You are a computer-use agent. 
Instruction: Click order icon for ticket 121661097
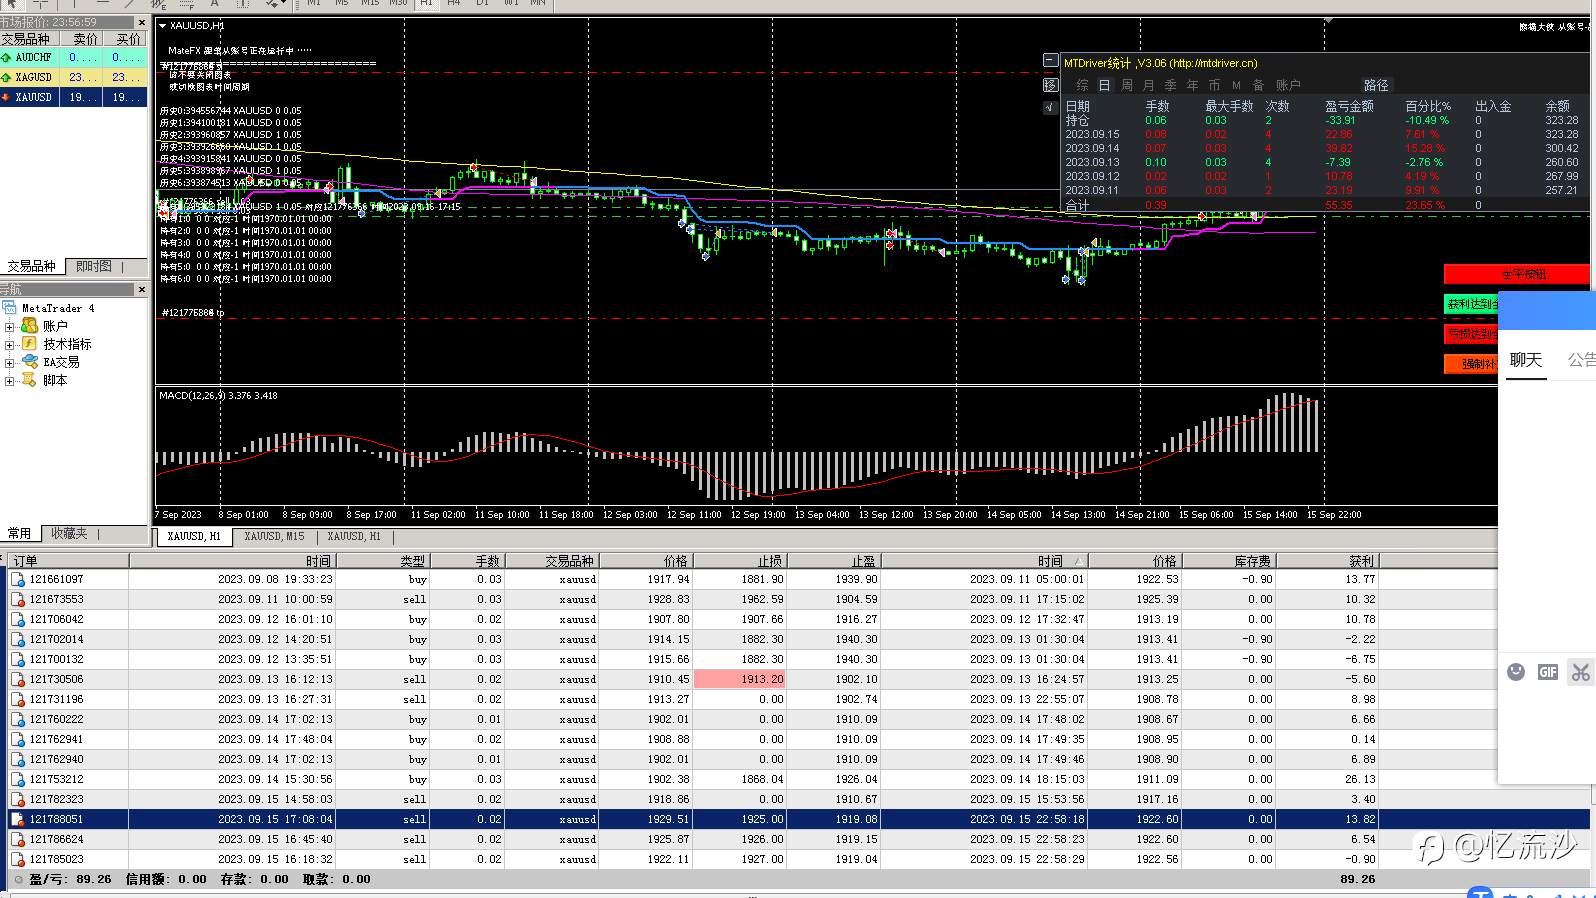(18, 579)
